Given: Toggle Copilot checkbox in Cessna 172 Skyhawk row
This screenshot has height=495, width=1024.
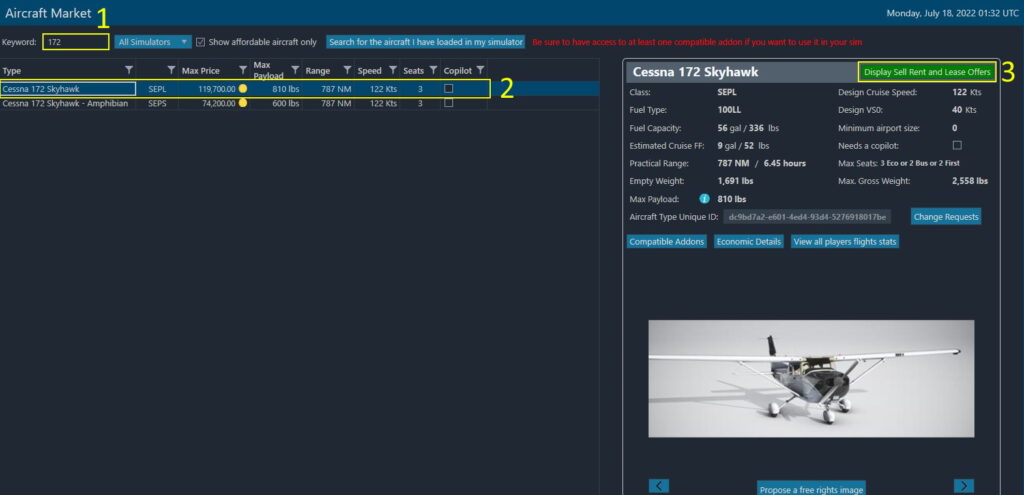Looking at the screenshot, I should pos(448,89).
